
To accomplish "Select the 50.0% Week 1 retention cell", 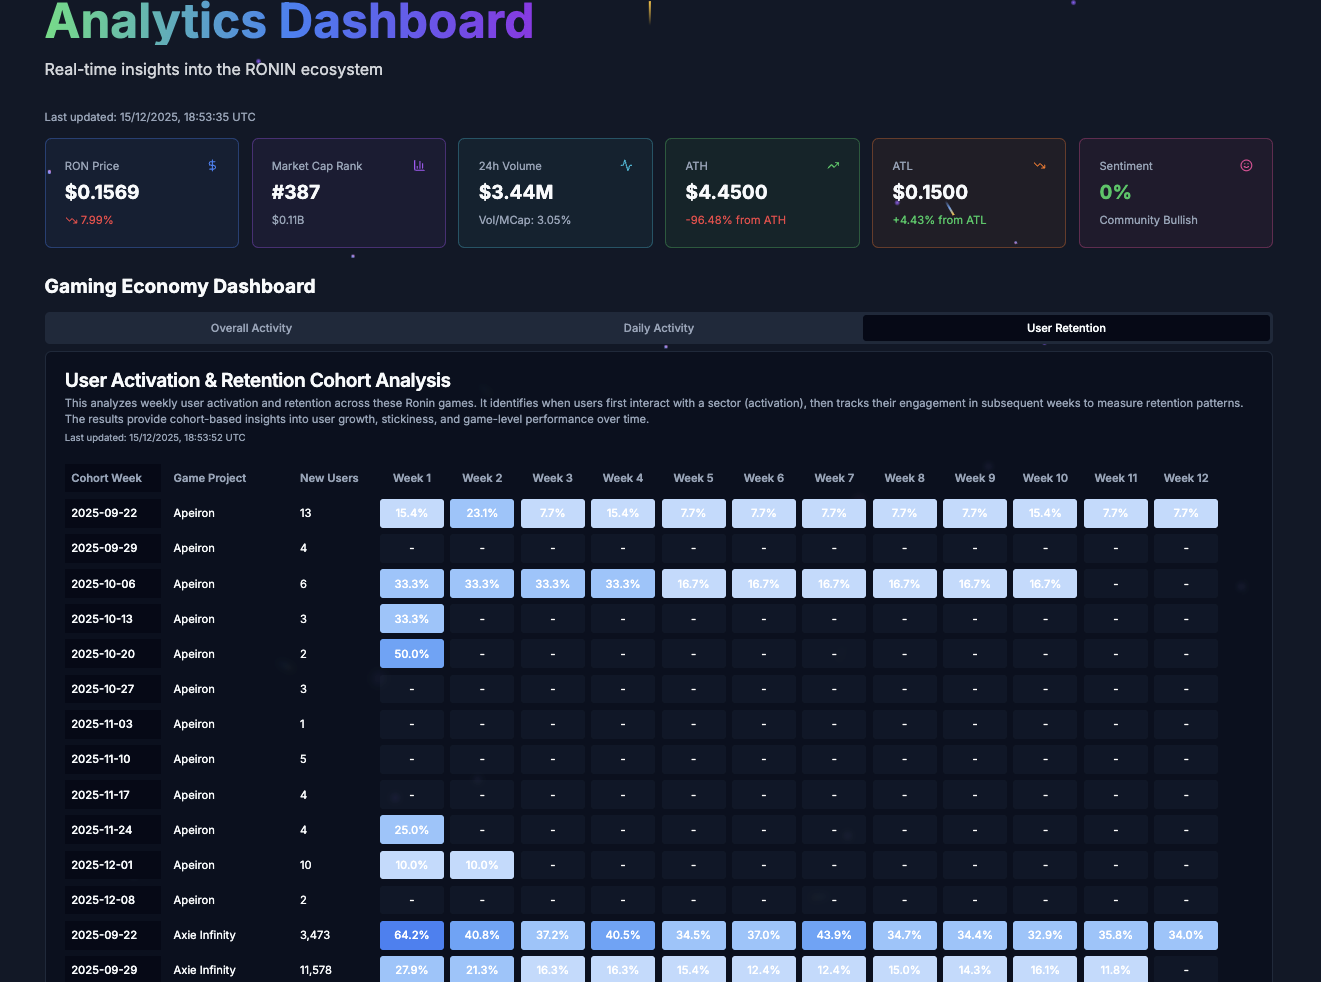I will click(412, 654).
